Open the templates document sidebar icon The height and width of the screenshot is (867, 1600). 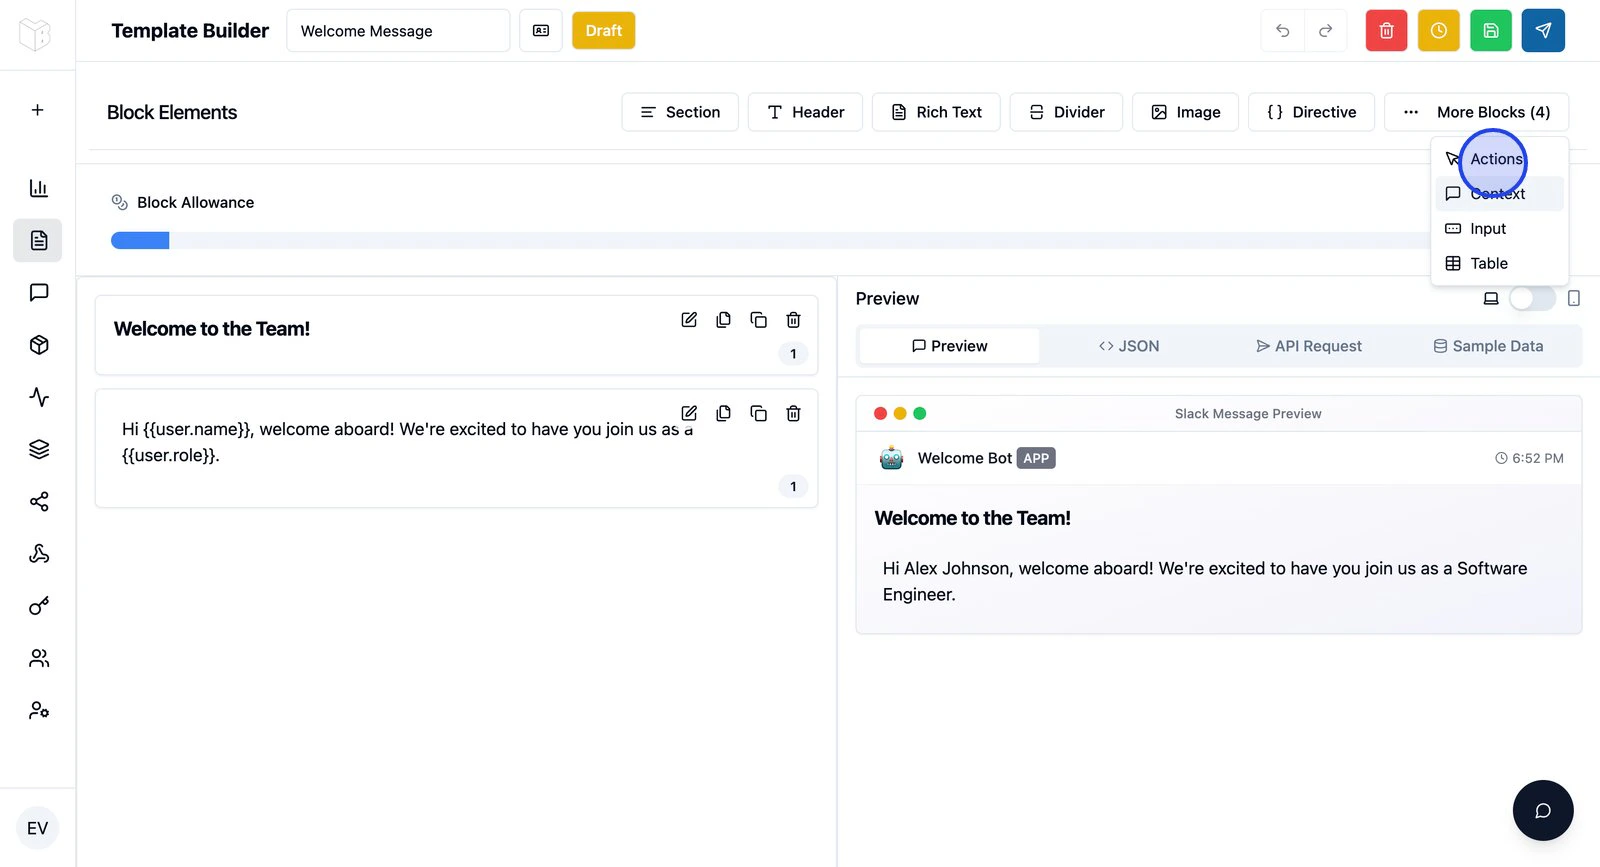pyautogui.click(x=38, y=240)
